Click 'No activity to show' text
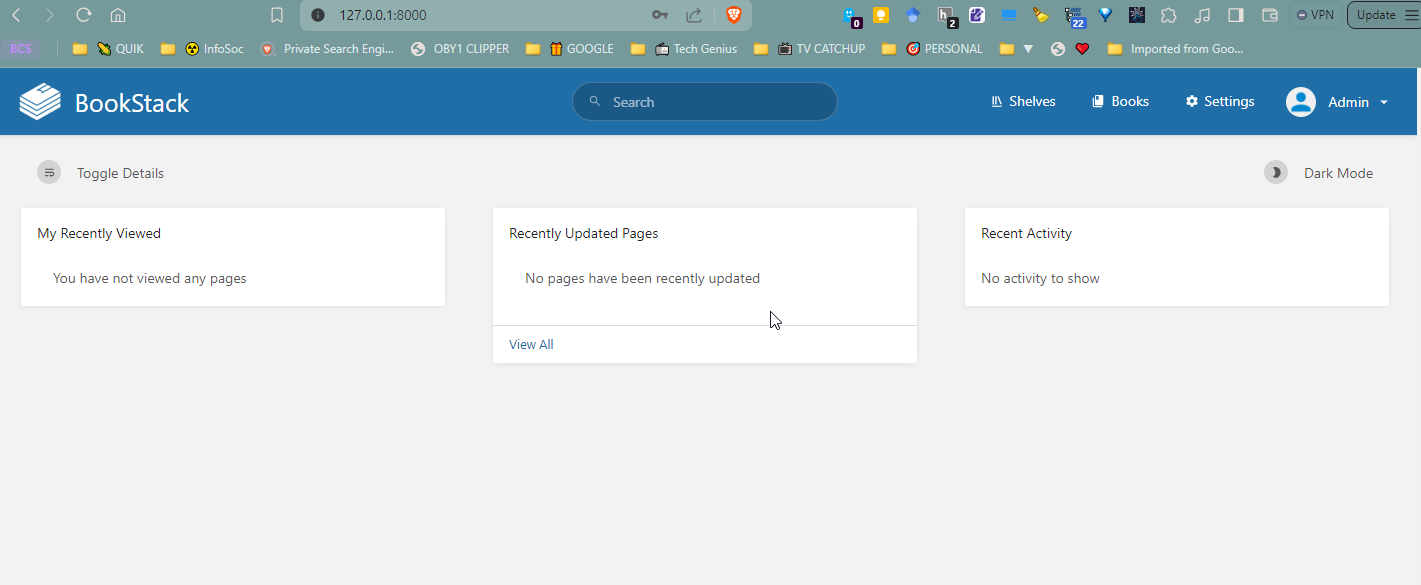This screenshot has width=1421, height=585. (x=1040, y=278)
